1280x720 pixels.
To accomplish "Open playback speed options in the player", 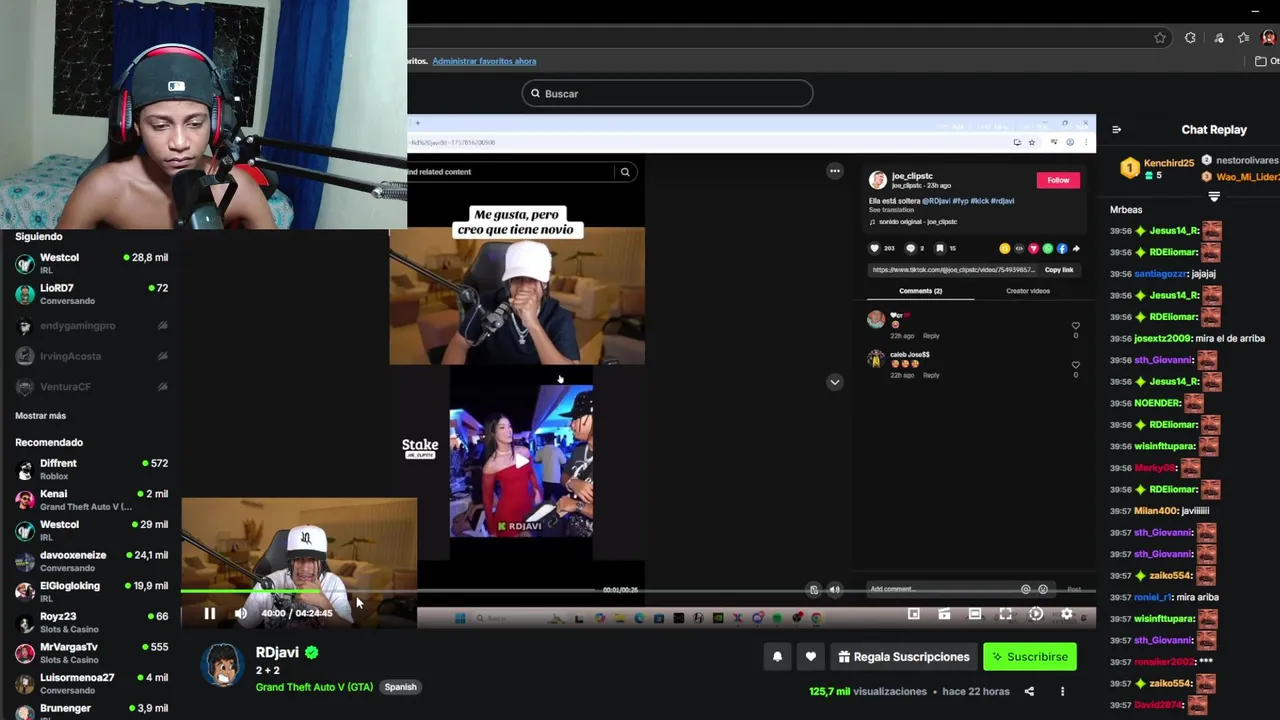I will coord(1036,614).
